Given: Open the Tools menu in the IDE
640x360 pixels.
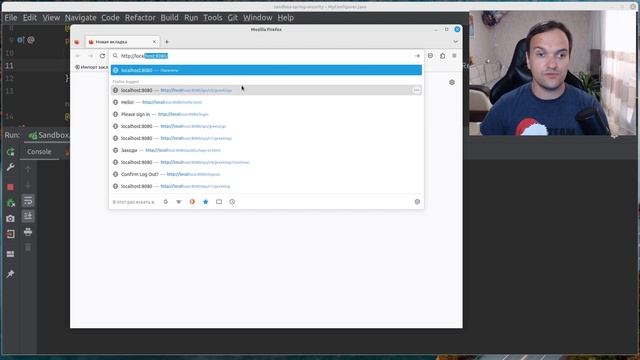Looking at the screenshot, I should [213, 18].
